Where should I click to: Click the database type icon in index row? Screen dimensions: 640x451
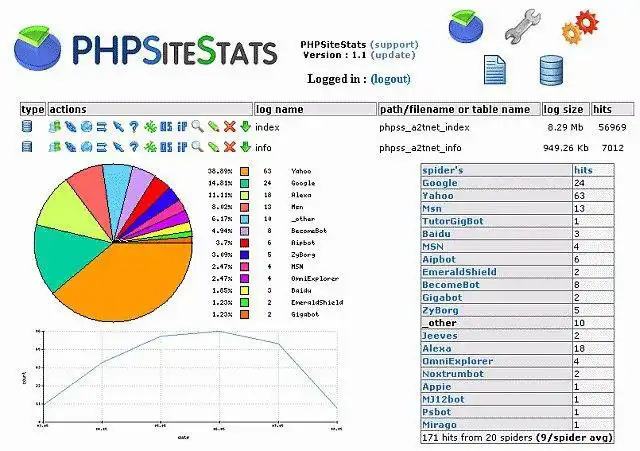(x=27, y=127)
